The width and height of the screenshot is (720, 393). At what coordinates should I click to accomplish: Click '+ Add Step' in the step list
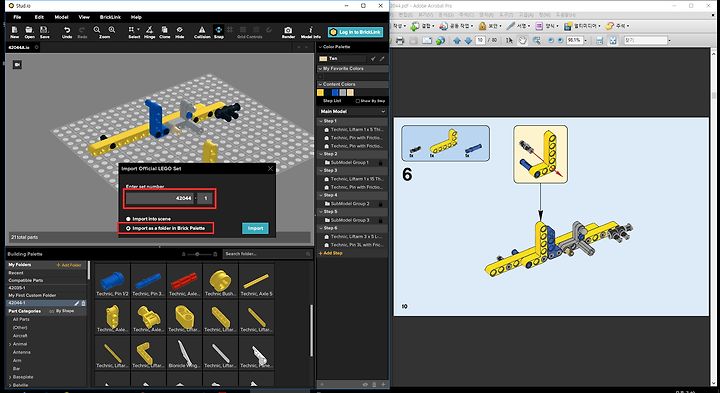tap(331, 253)
